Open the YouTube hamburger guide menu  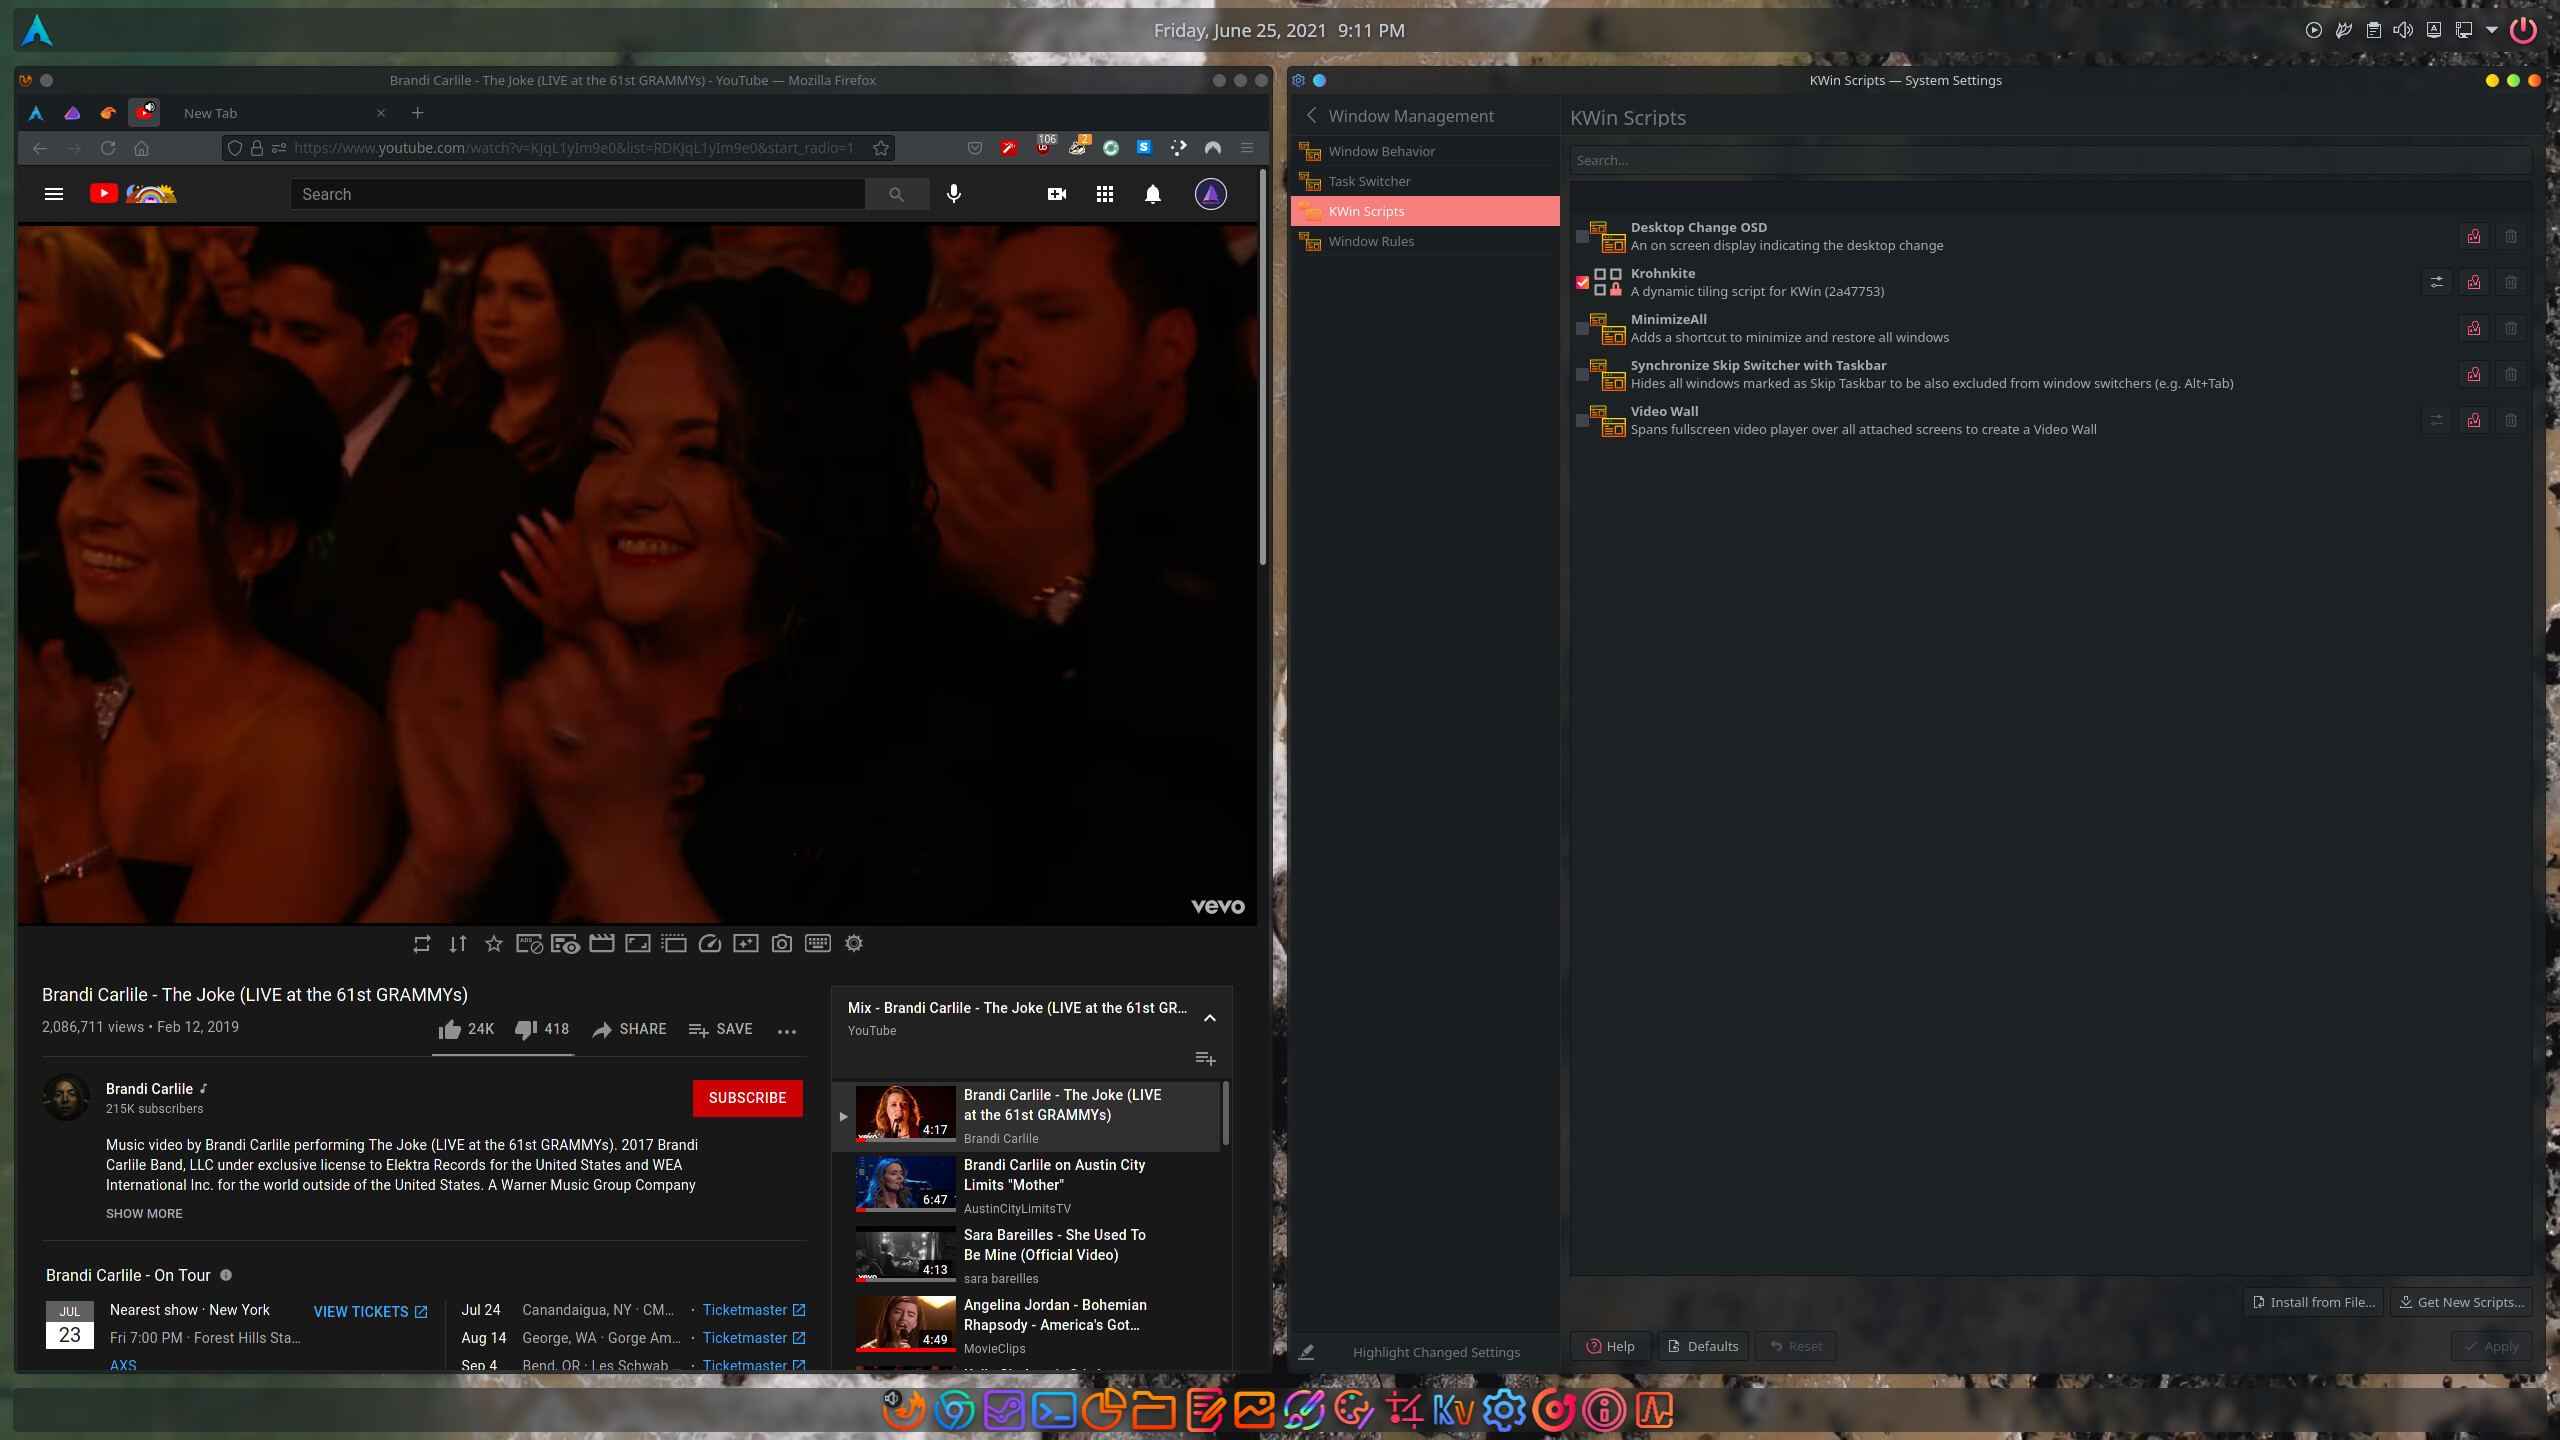(54, 194)
